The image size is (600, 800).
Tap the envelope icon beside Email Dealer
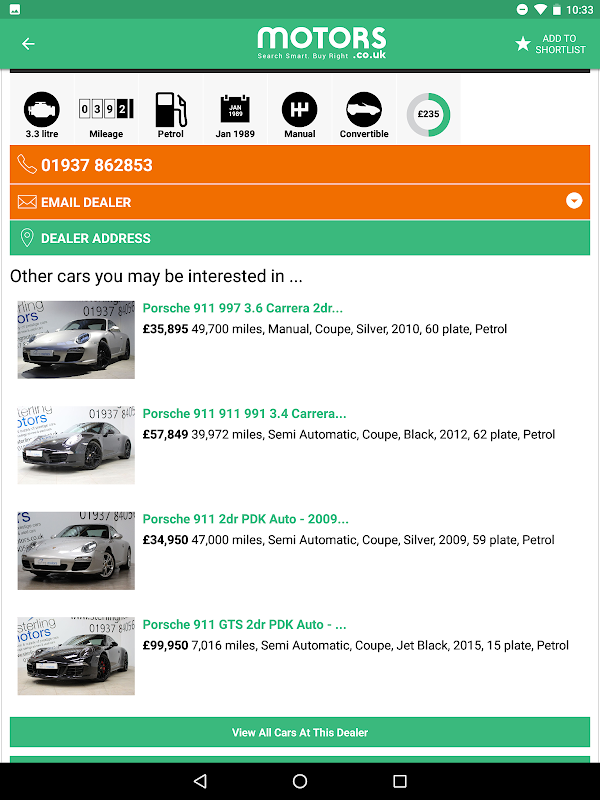27,202
